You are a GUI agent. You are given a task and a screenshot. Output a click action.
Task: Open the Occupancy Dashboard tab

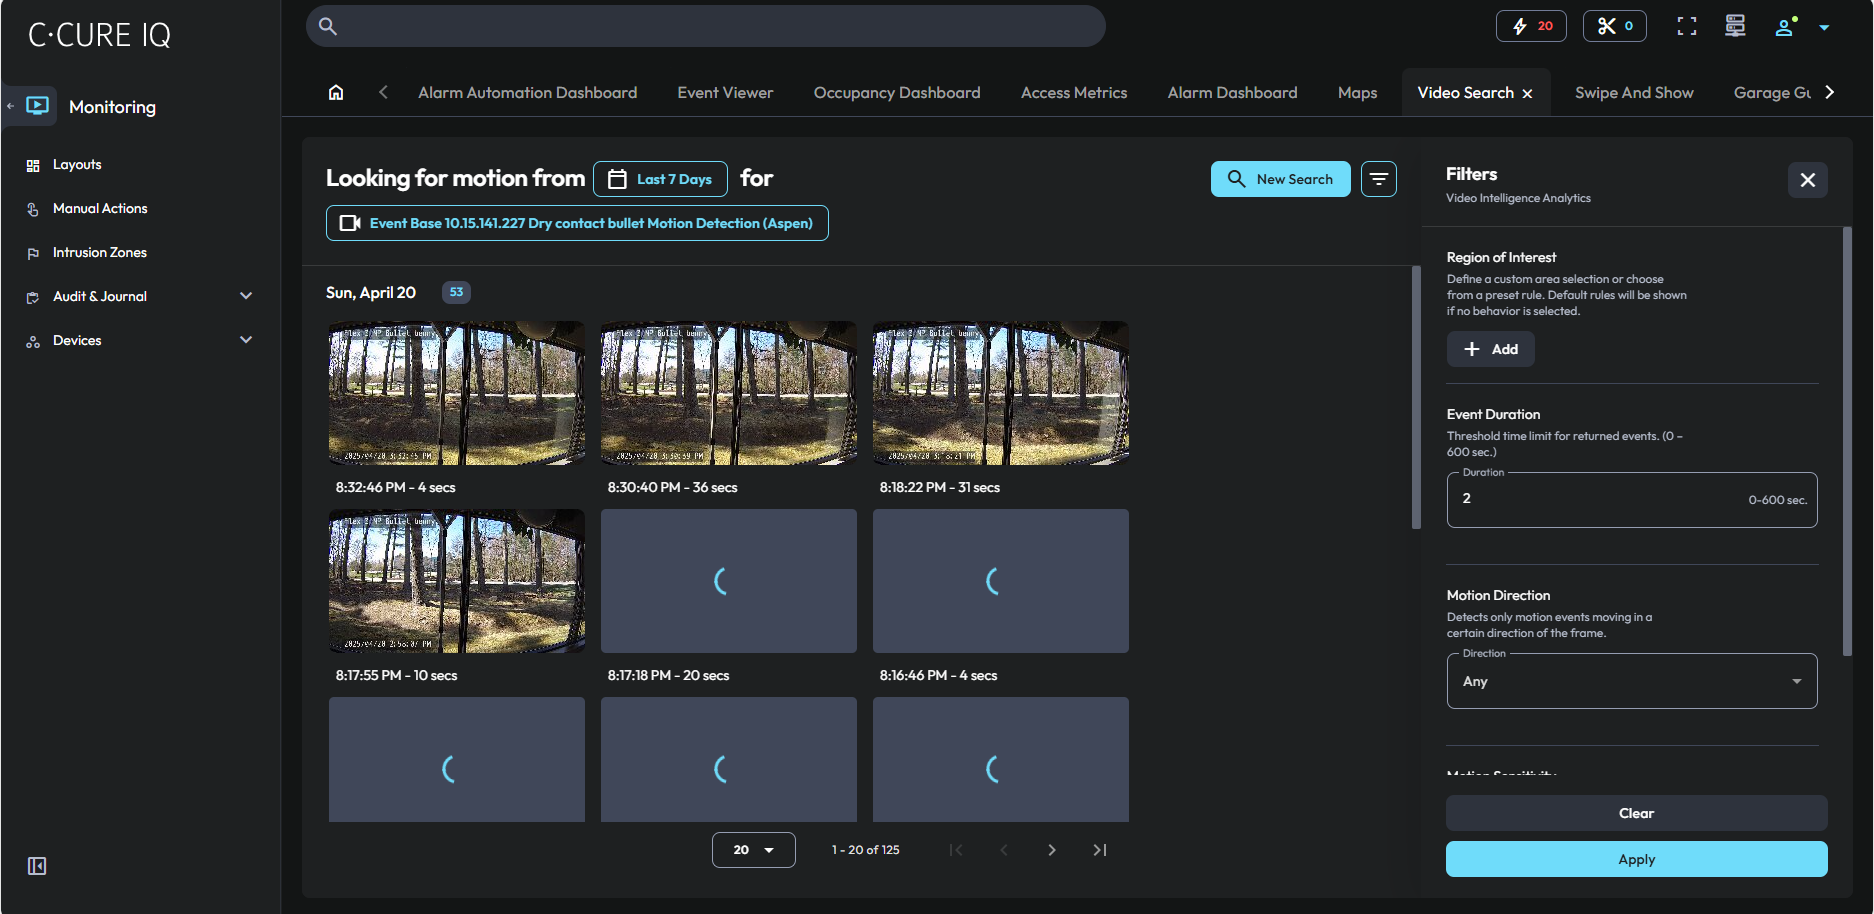[896, 92]
